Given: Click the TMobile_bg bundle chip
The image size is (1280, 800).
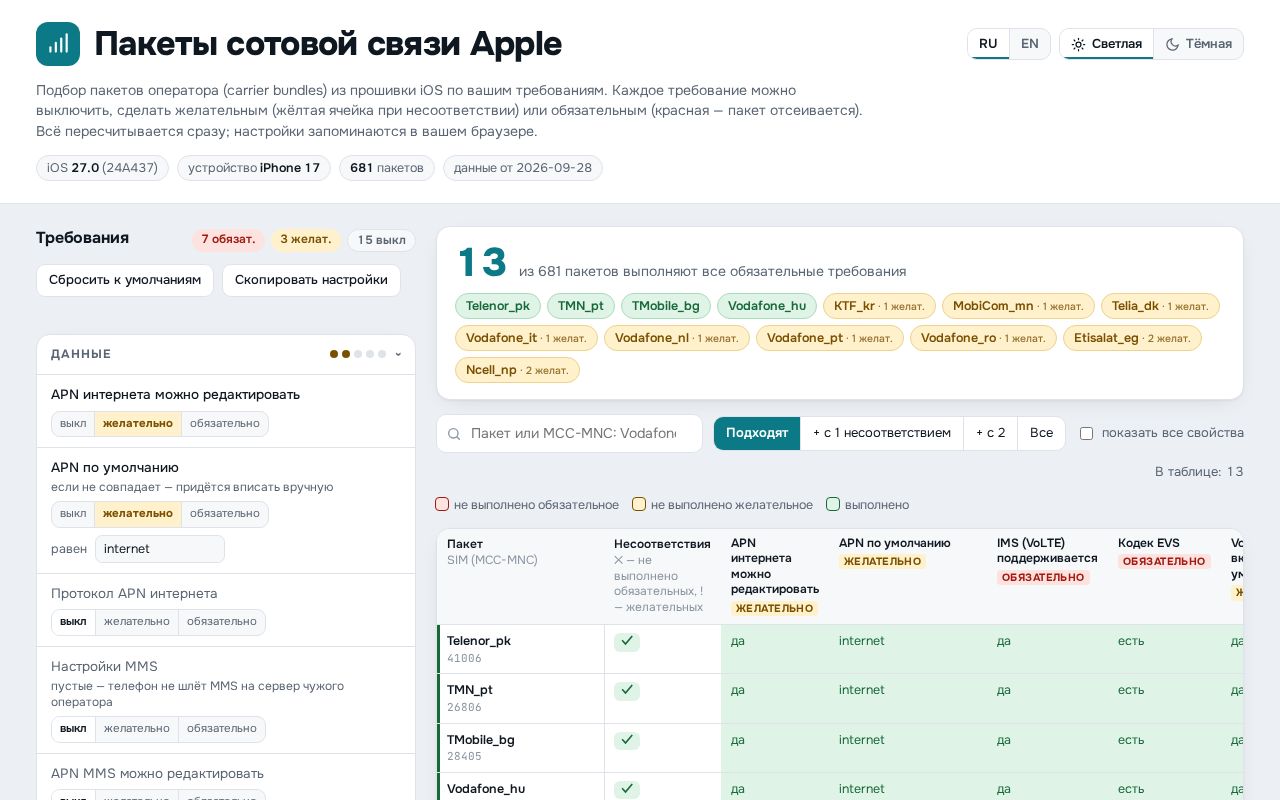Looking at the screenshot, I should coord(666,306).
